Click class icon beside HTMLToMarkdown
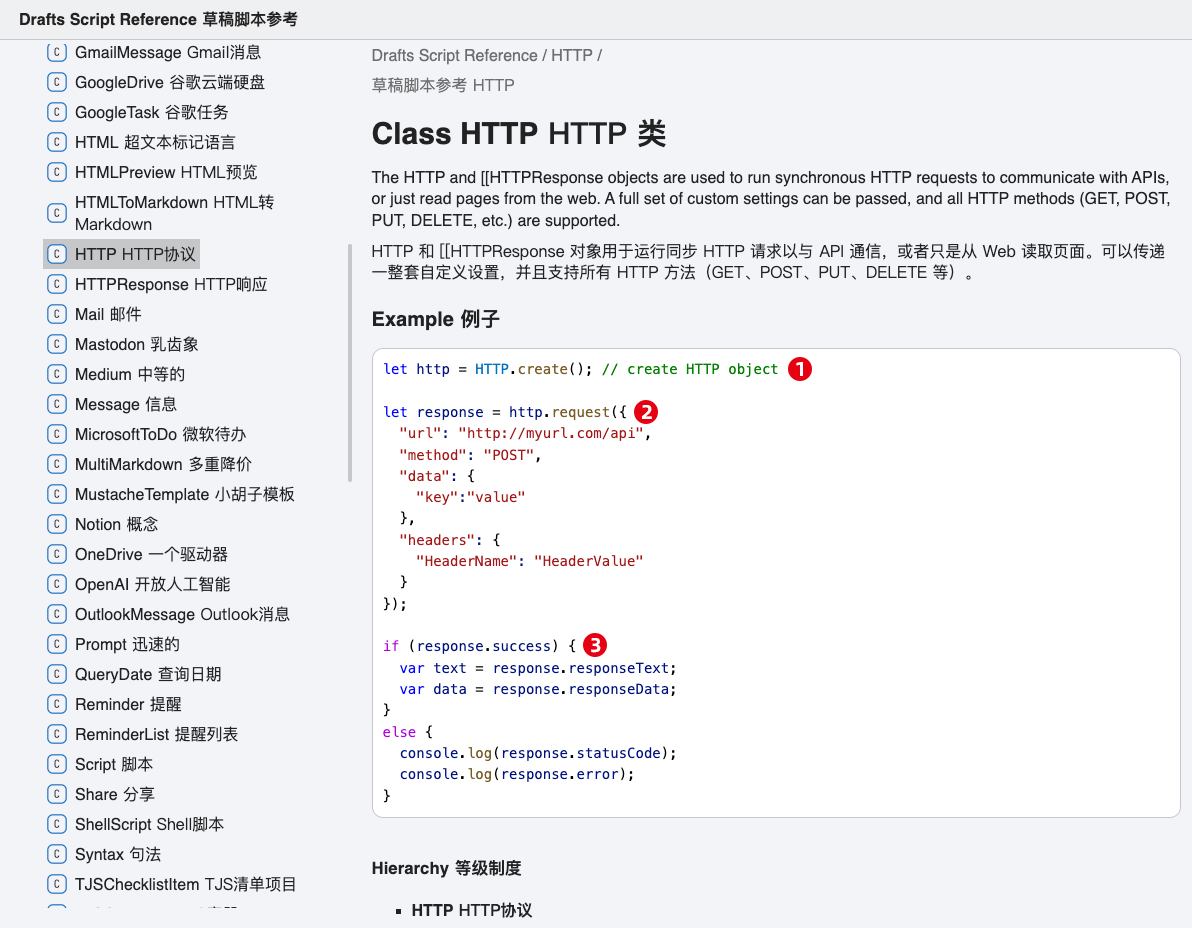 [56, 214]
